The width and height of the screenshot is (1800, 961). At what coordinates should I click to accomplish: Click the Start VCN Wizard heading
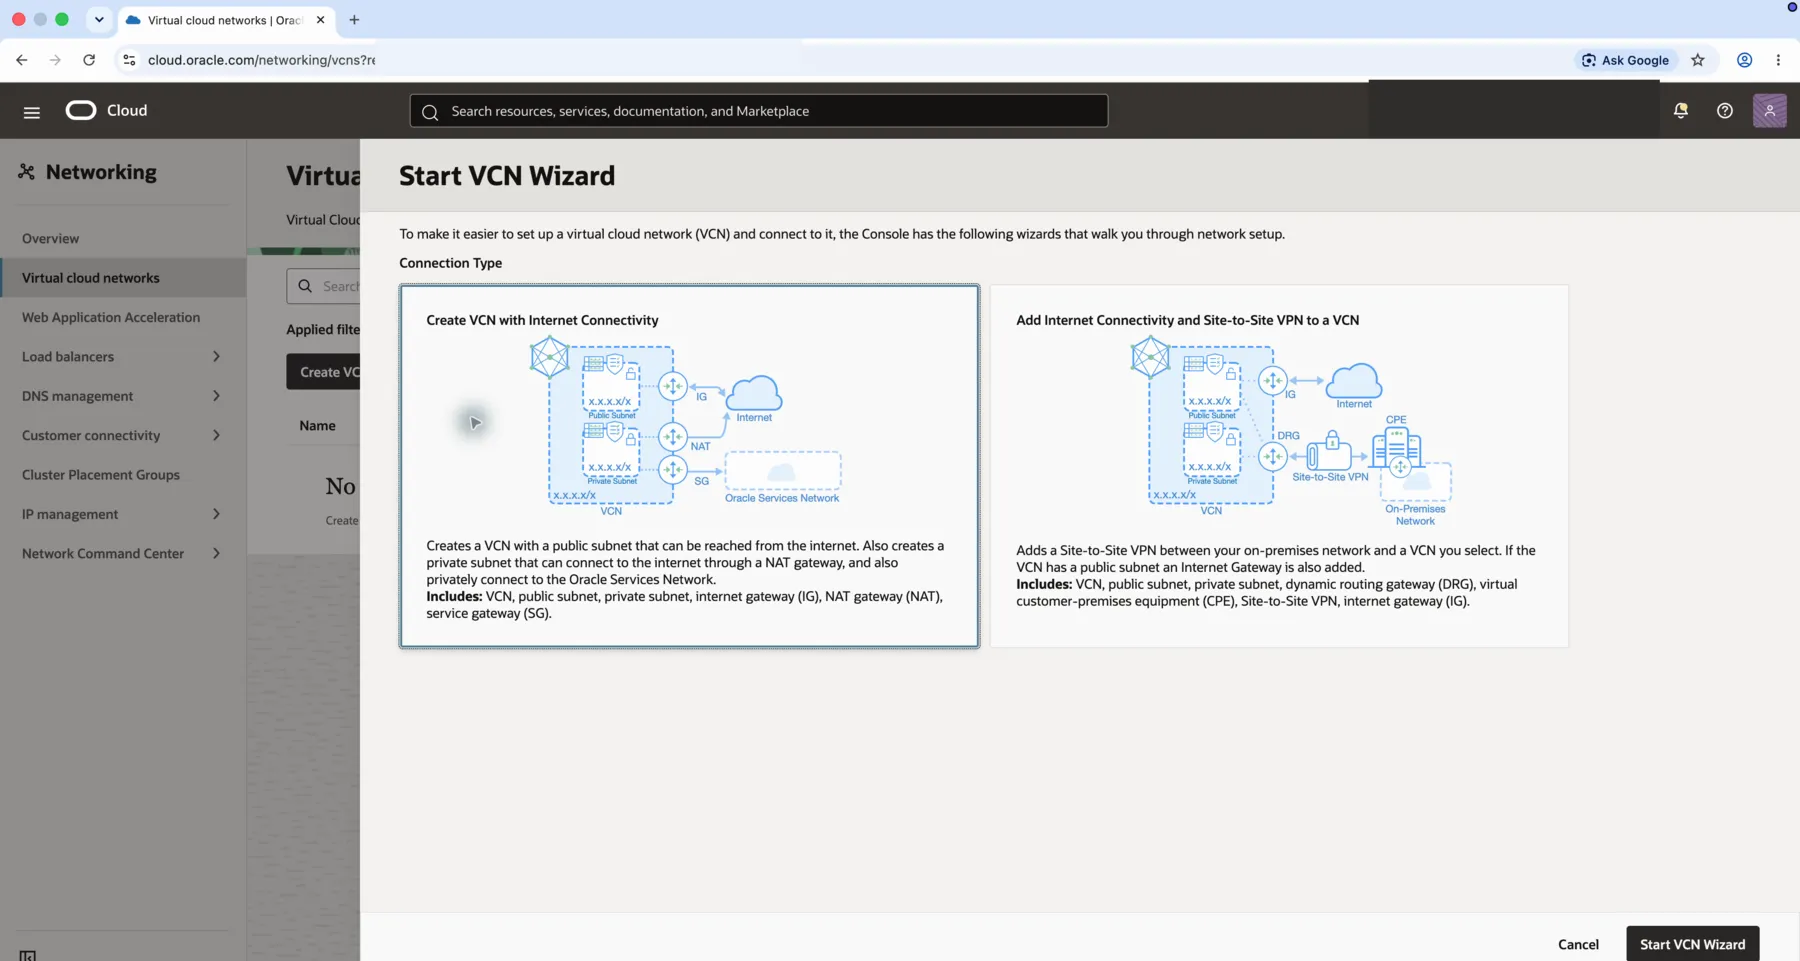507,176
